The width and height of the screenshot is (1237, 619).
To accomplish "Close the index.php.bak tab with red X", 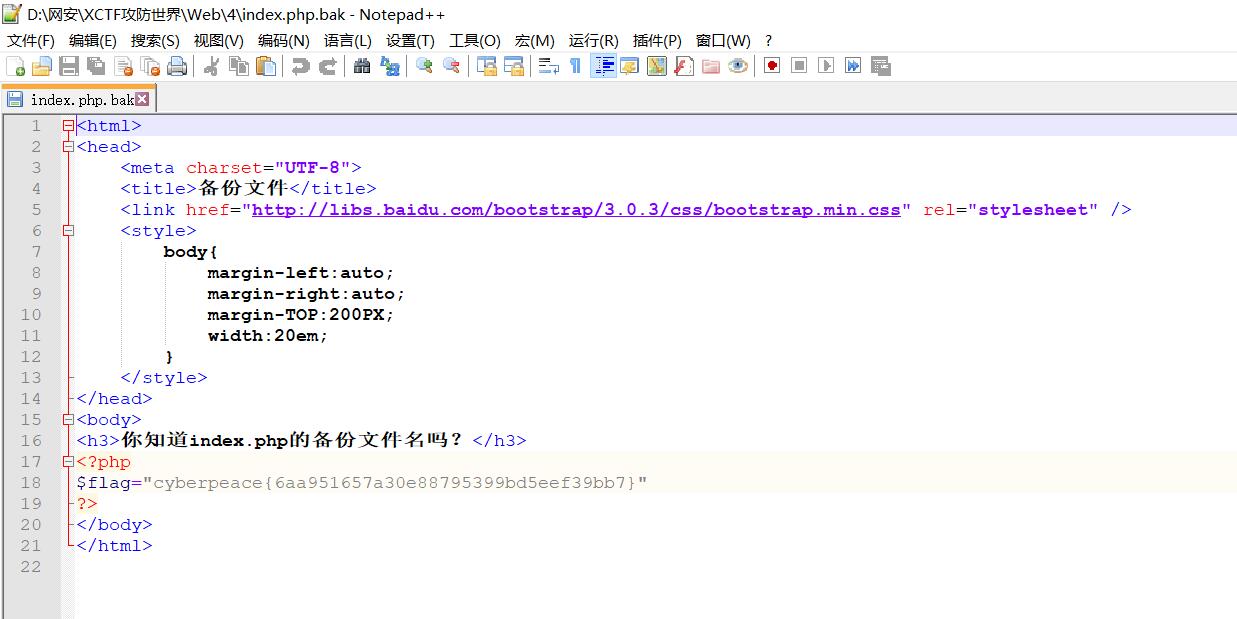I will pyautogui.click(x=142, y=99).
